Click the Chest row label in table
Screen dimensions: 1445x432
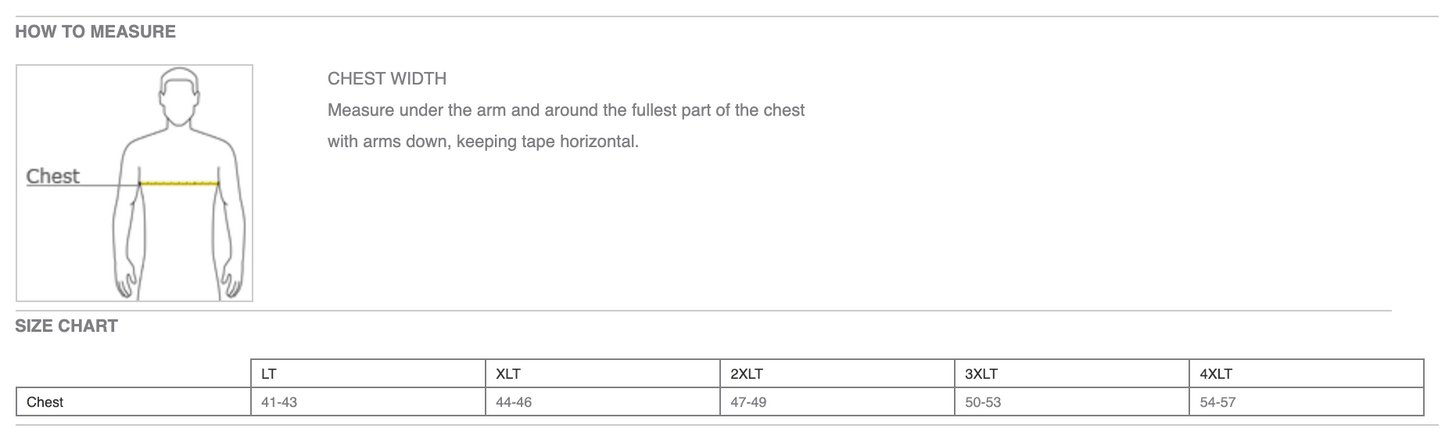coord(45,402)
